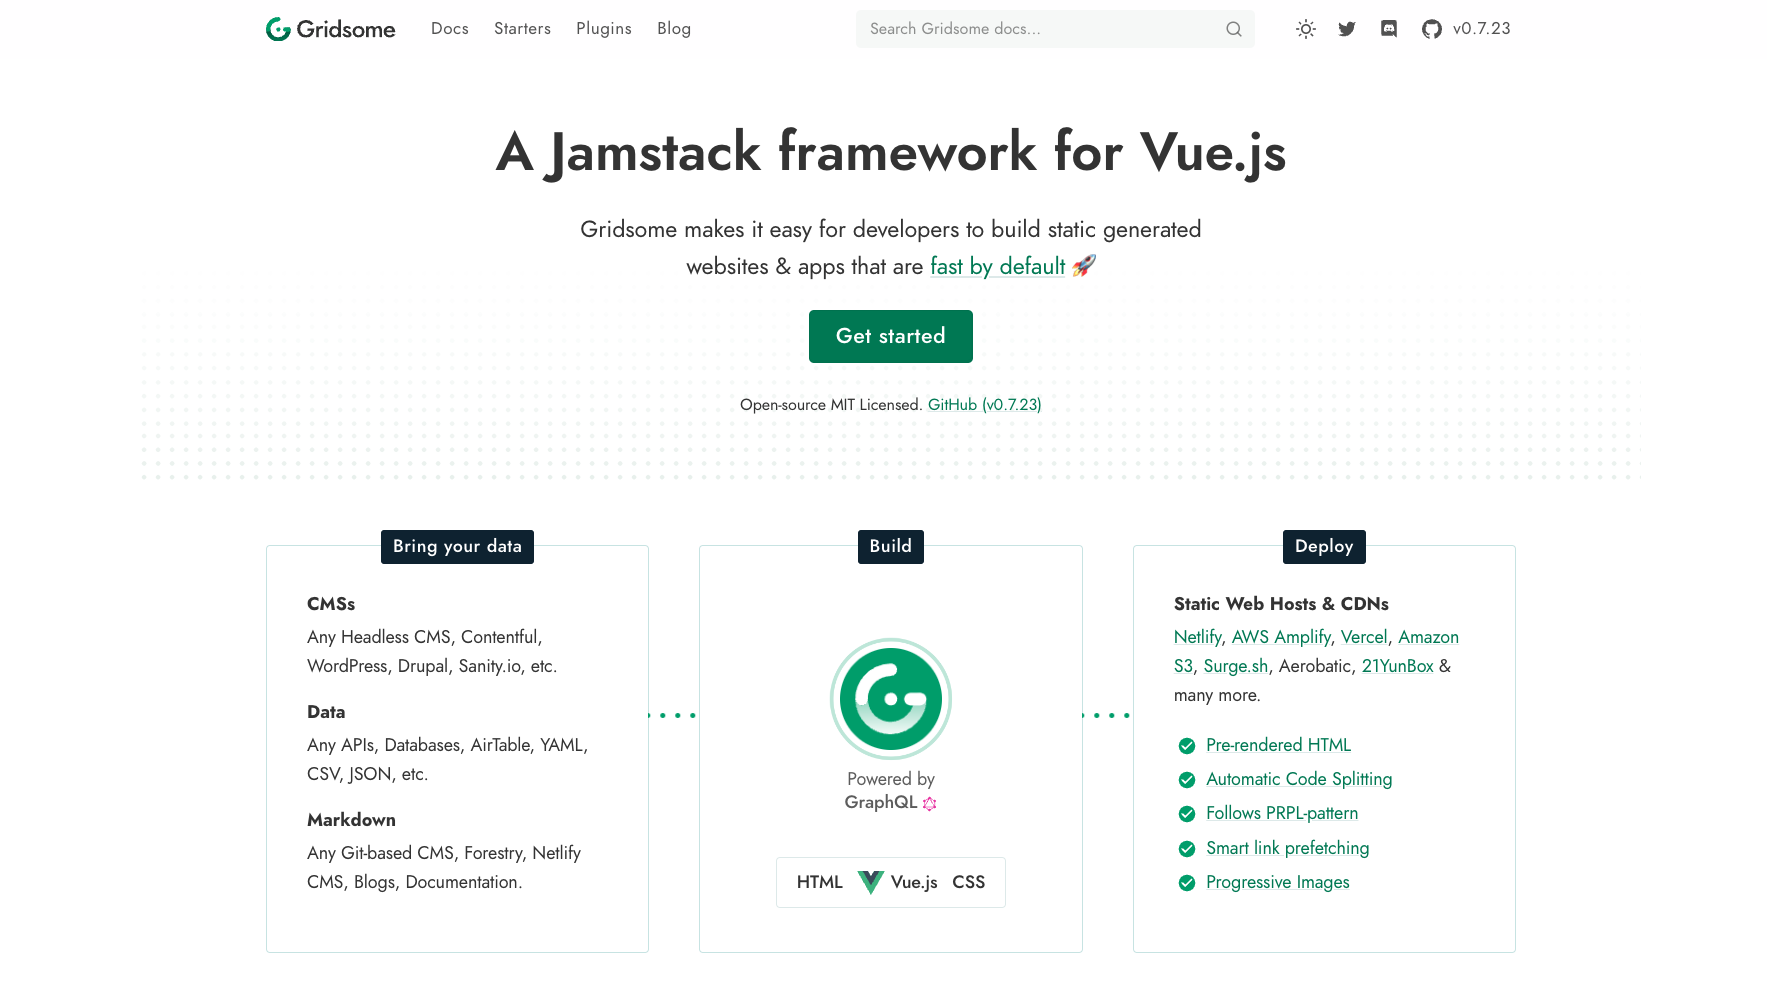The height and width of the screenshot is (1001, 1767).
Task: Click the HTML label in Build card
Action: [x=820, y=882]
